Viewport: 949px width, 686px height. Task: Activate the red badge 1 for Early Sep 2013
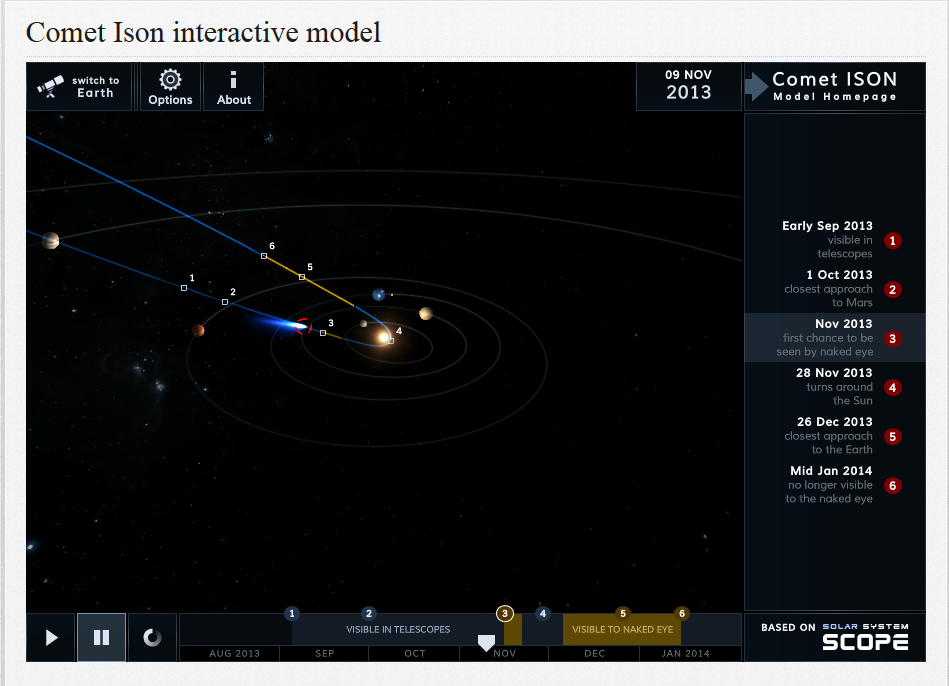pyautogui.click(x=891, y=240)
